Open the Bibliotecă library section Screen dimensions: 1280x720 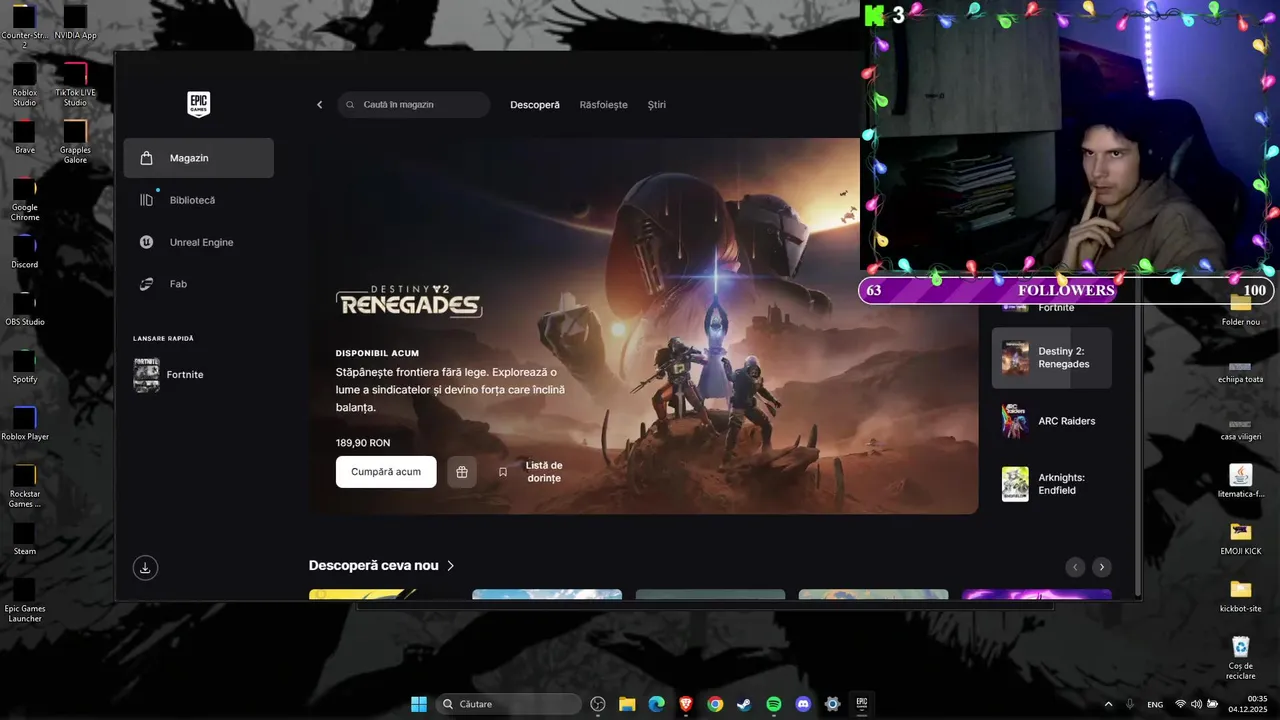tap(198, 200)
